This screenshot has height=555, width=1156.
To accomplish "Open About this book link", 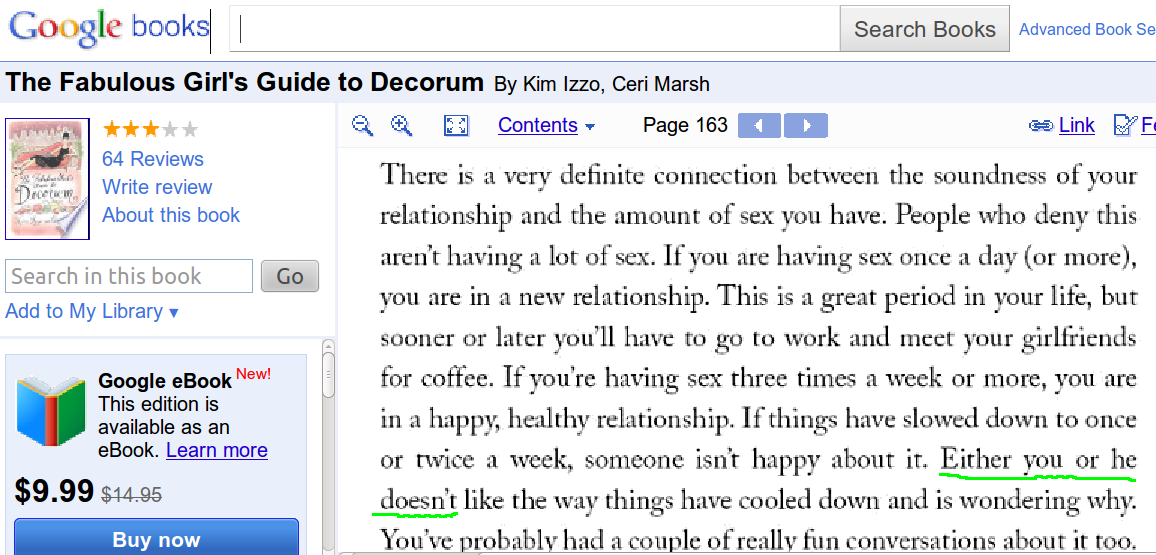I will pos(171,215).
